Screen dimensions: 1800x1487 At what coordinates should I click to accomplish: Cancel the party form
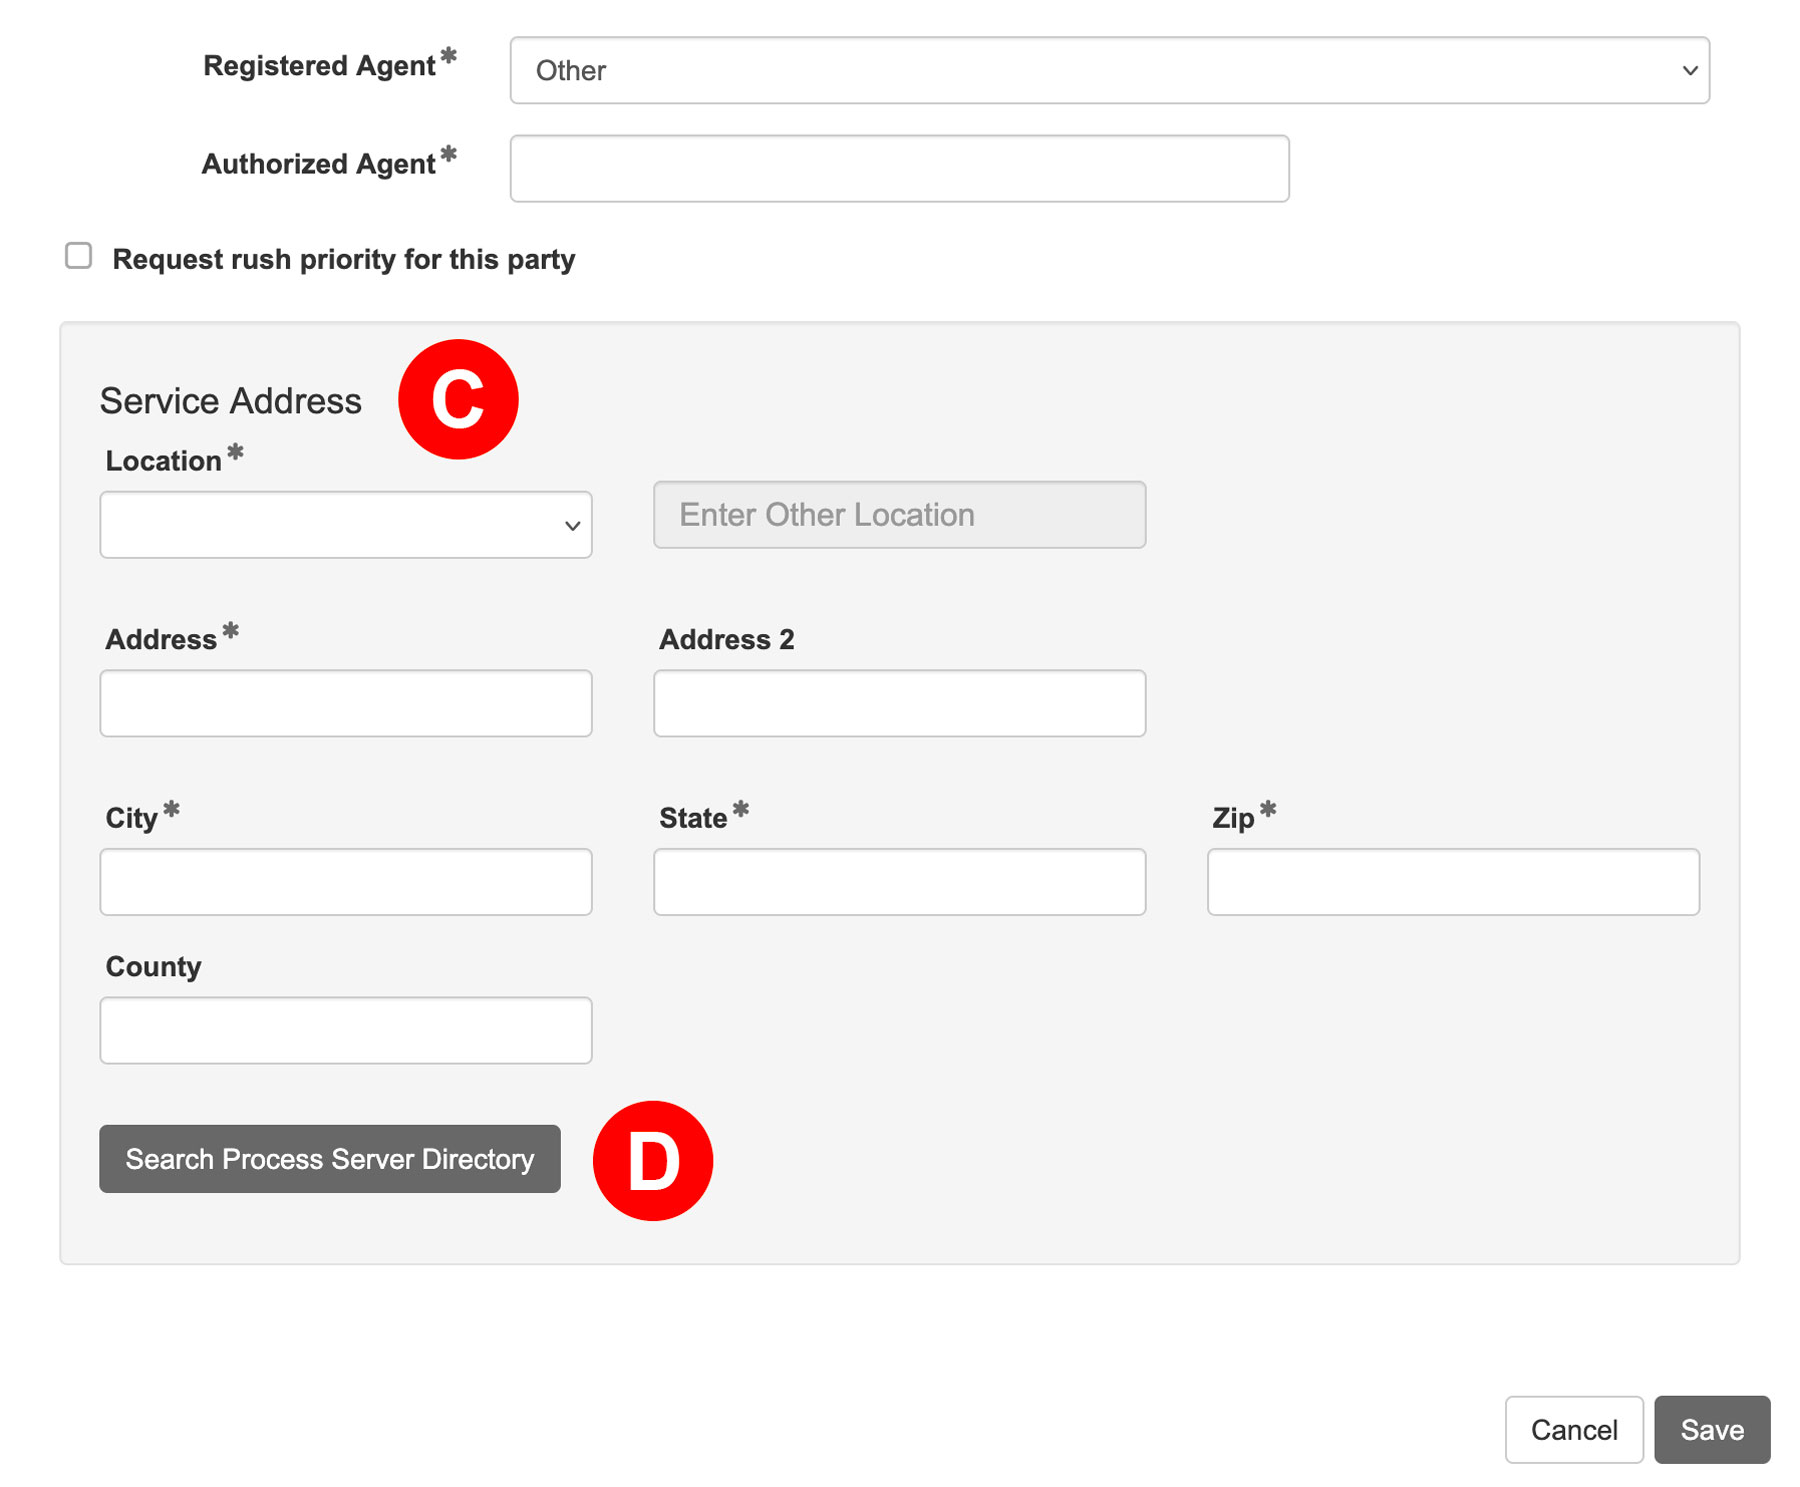pos(1574,1430)
